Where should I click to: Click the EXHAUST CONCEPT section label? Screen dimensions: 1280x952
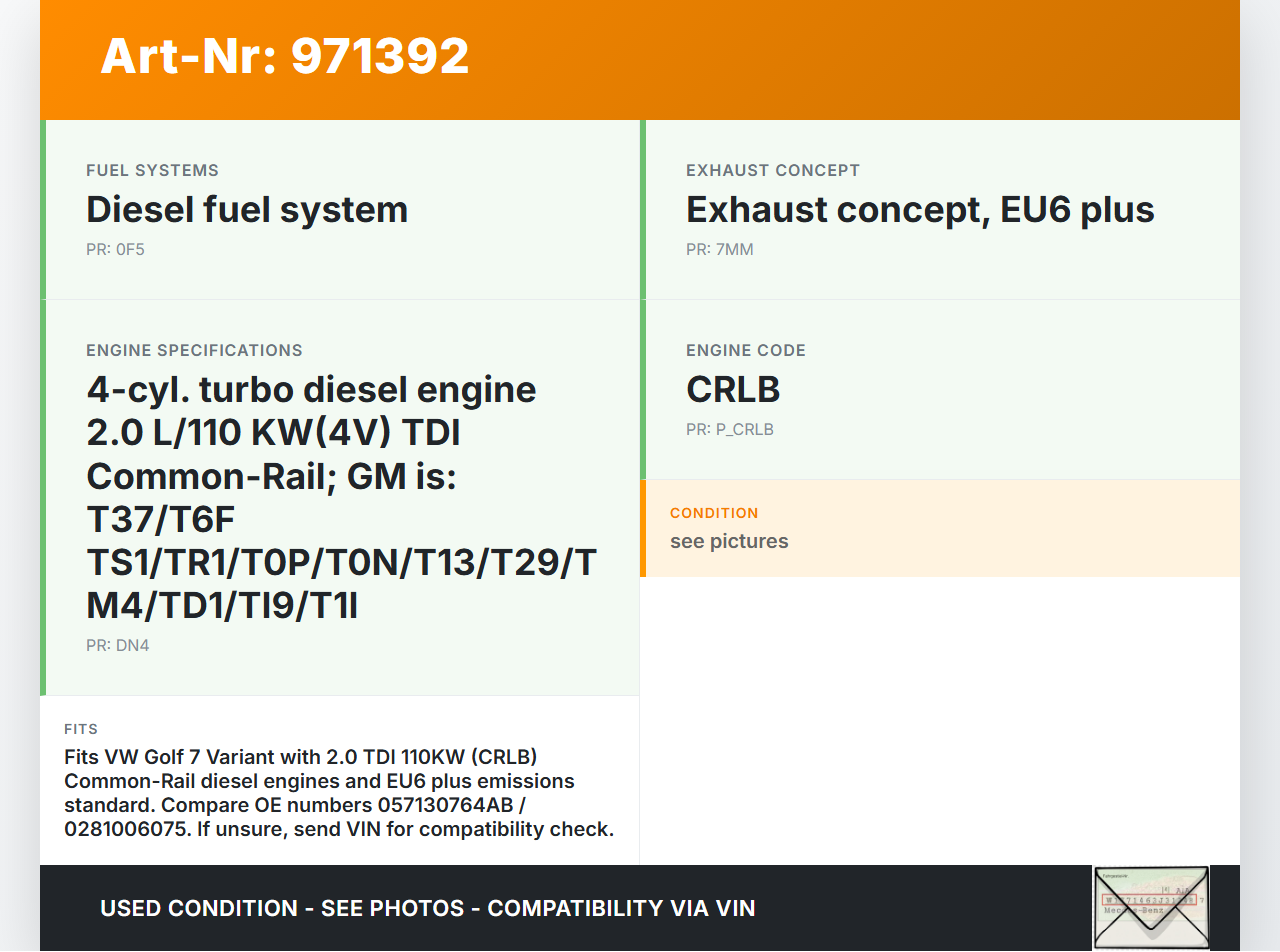[772, 171]
